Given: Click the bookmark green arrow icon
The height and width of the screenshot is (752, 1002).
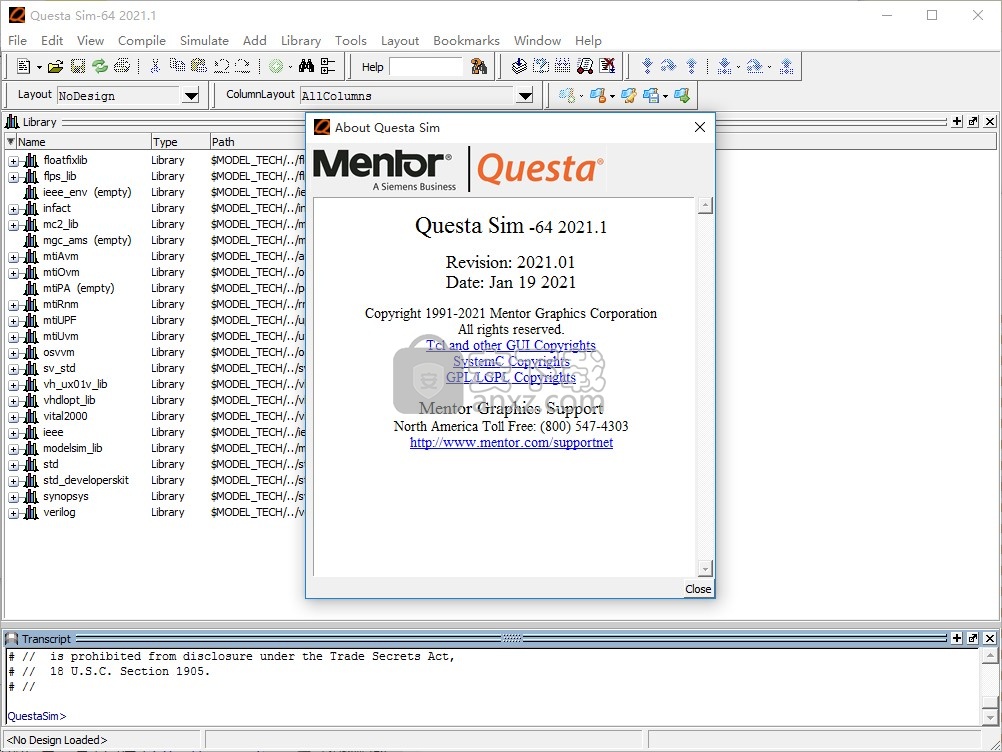Looking at the screenshot, I should point(682,96).
